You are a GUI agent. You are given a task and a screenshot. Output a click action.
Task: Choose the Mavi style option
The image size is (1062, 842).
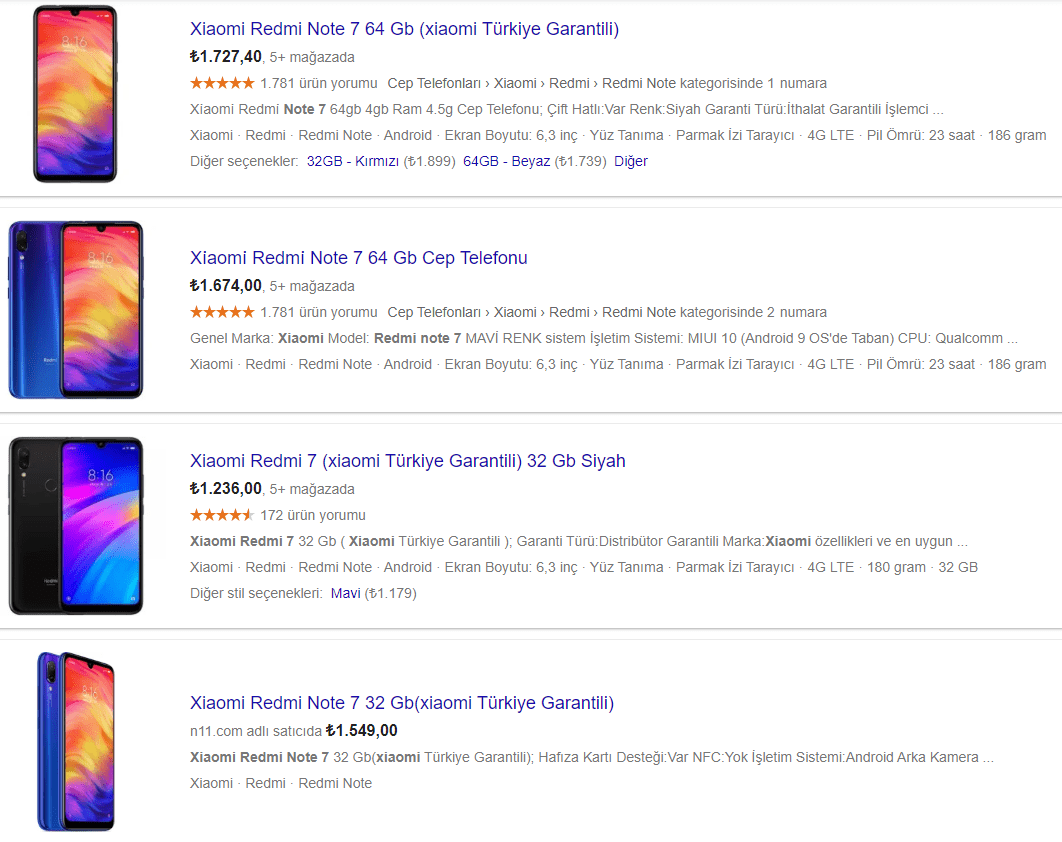pos(345,593)
